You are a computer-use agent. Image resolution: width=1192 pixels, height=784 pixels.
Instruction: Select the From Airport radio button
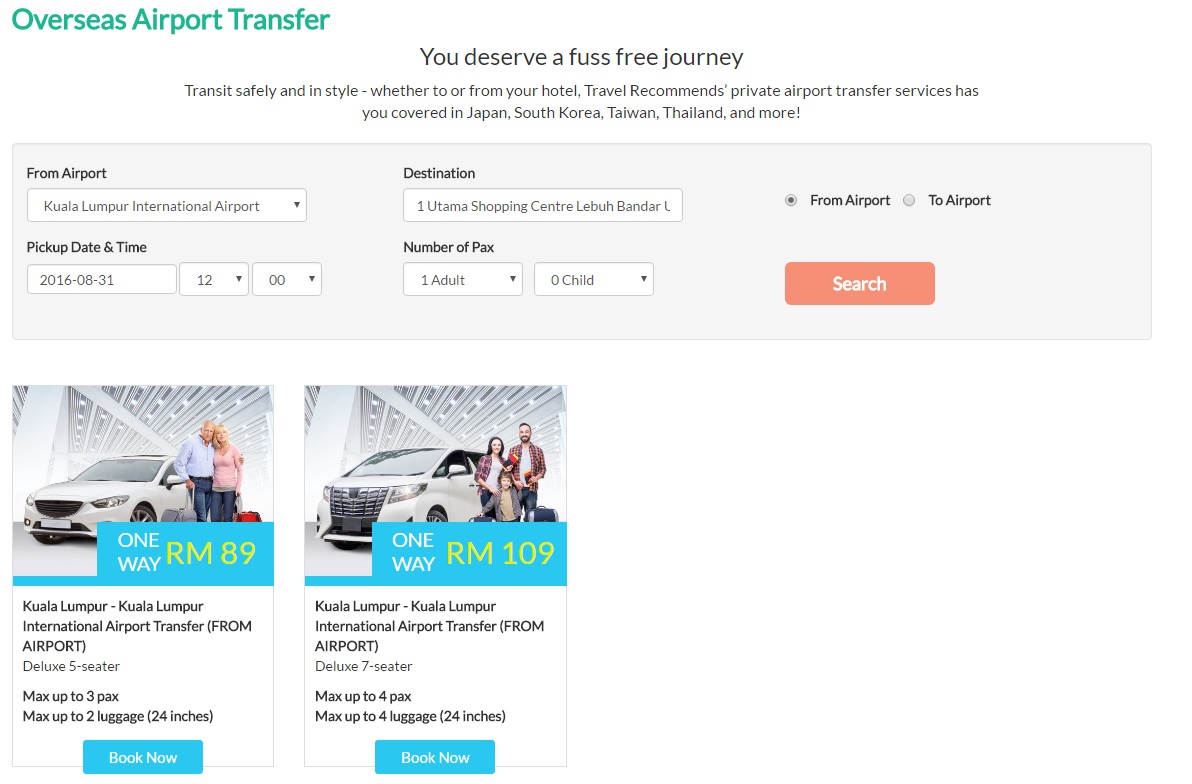coord(791,200)
